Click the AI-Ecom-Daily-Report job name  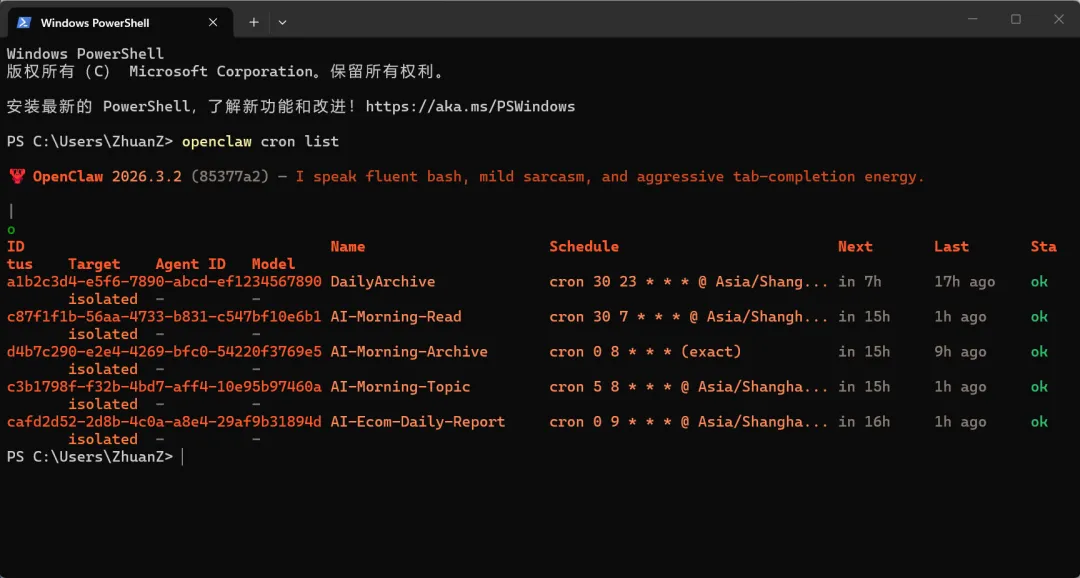point(418,422)
